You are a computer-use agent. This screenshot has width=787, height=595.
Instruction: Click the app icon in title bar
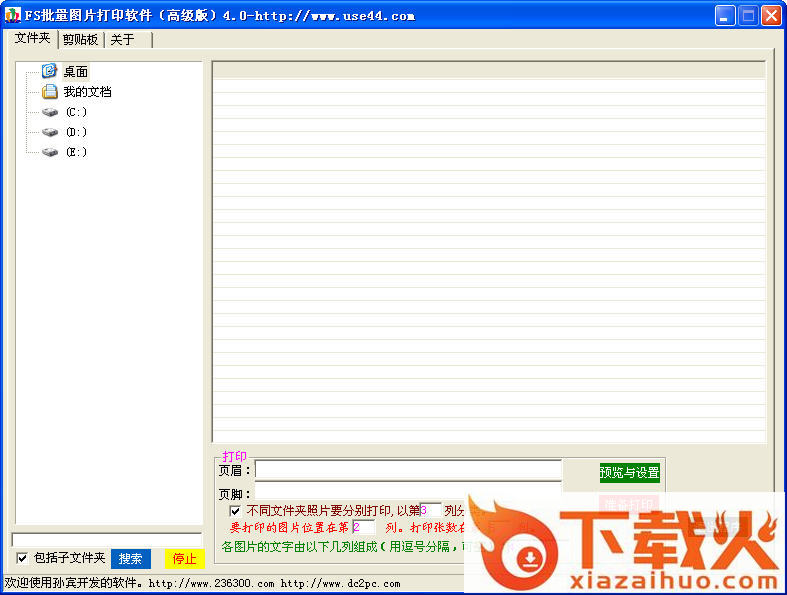12,15
